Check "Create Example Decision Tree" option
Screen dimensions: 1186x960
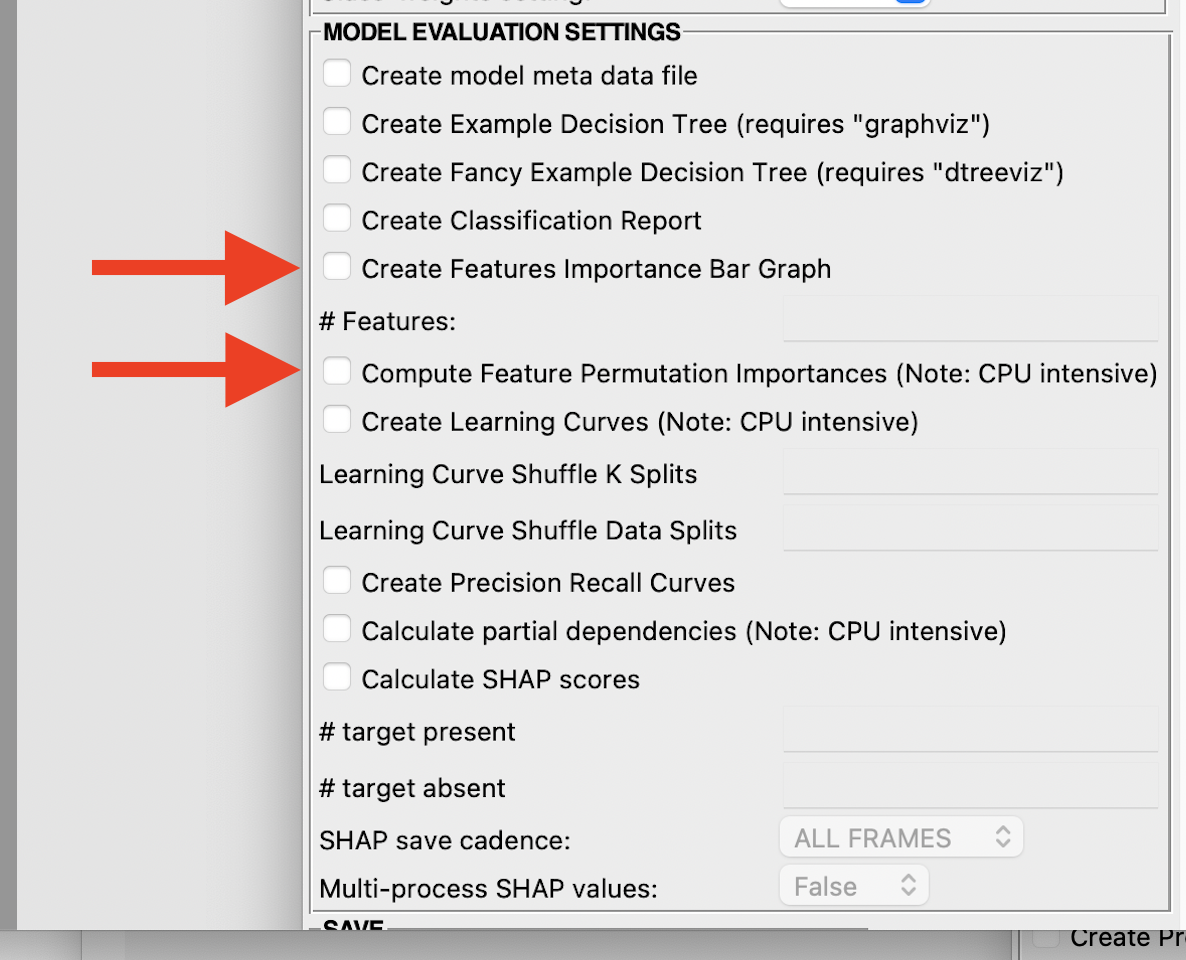tap(337, 121)
